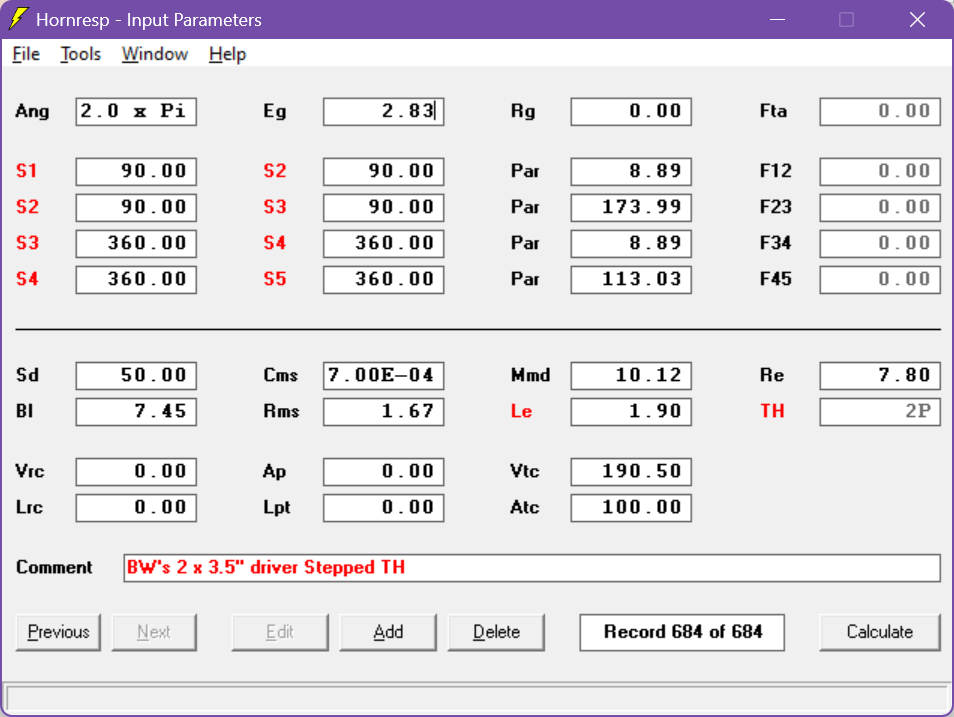Click the Sd input field
Image resolution: width=954 pixels, height=717 pixels.
coord(136,375)
